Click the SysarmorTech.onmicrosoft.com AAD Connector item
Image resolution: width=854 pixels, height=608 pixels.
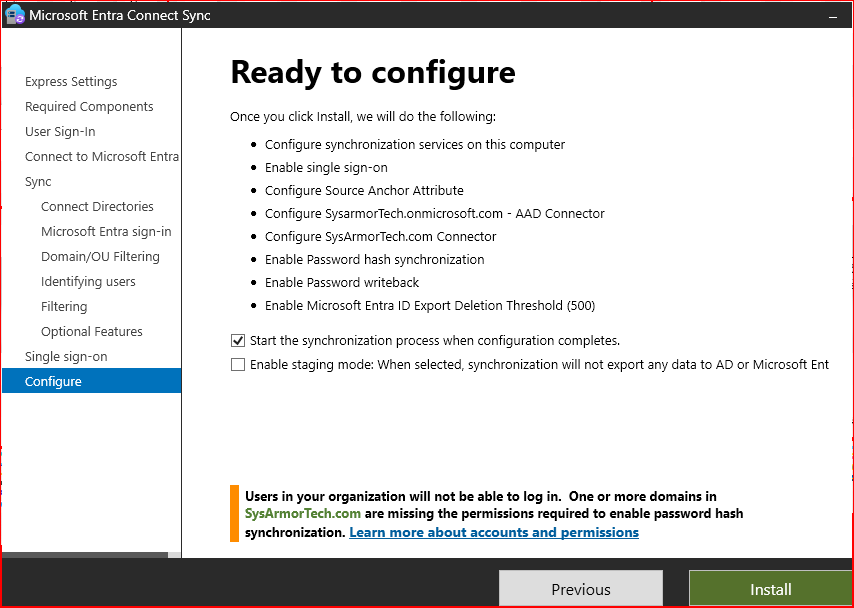[x=435, y=214]
